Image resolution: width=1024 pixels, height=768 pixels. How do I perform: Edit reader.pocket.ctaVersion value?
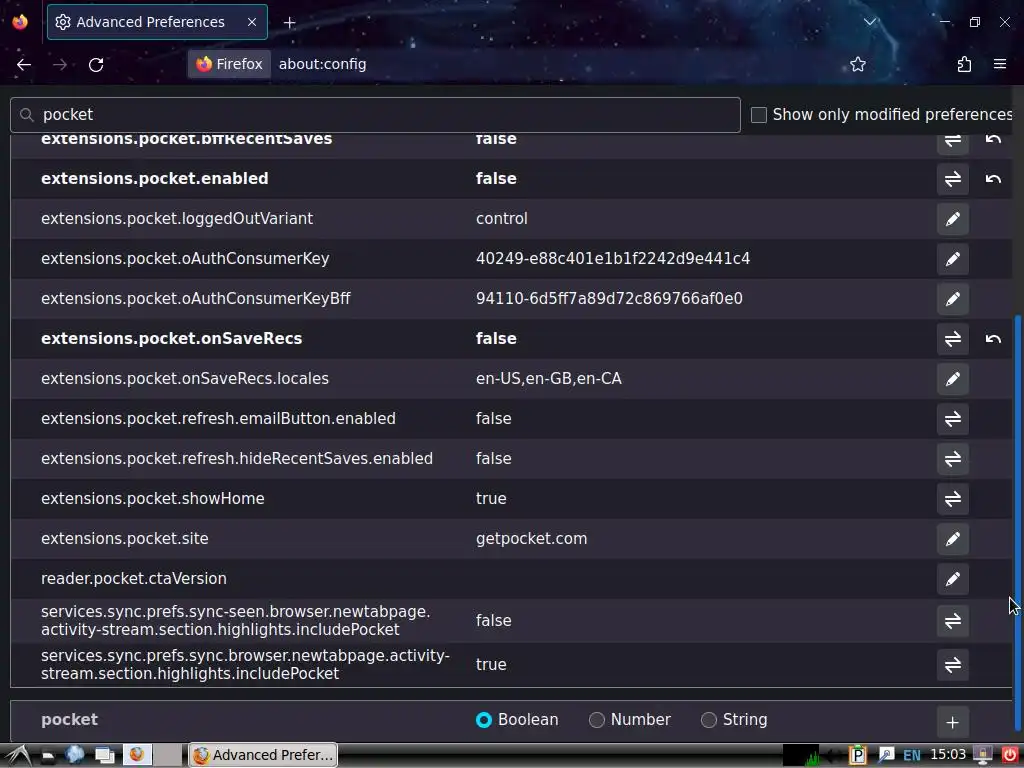(x=952, y=579)
